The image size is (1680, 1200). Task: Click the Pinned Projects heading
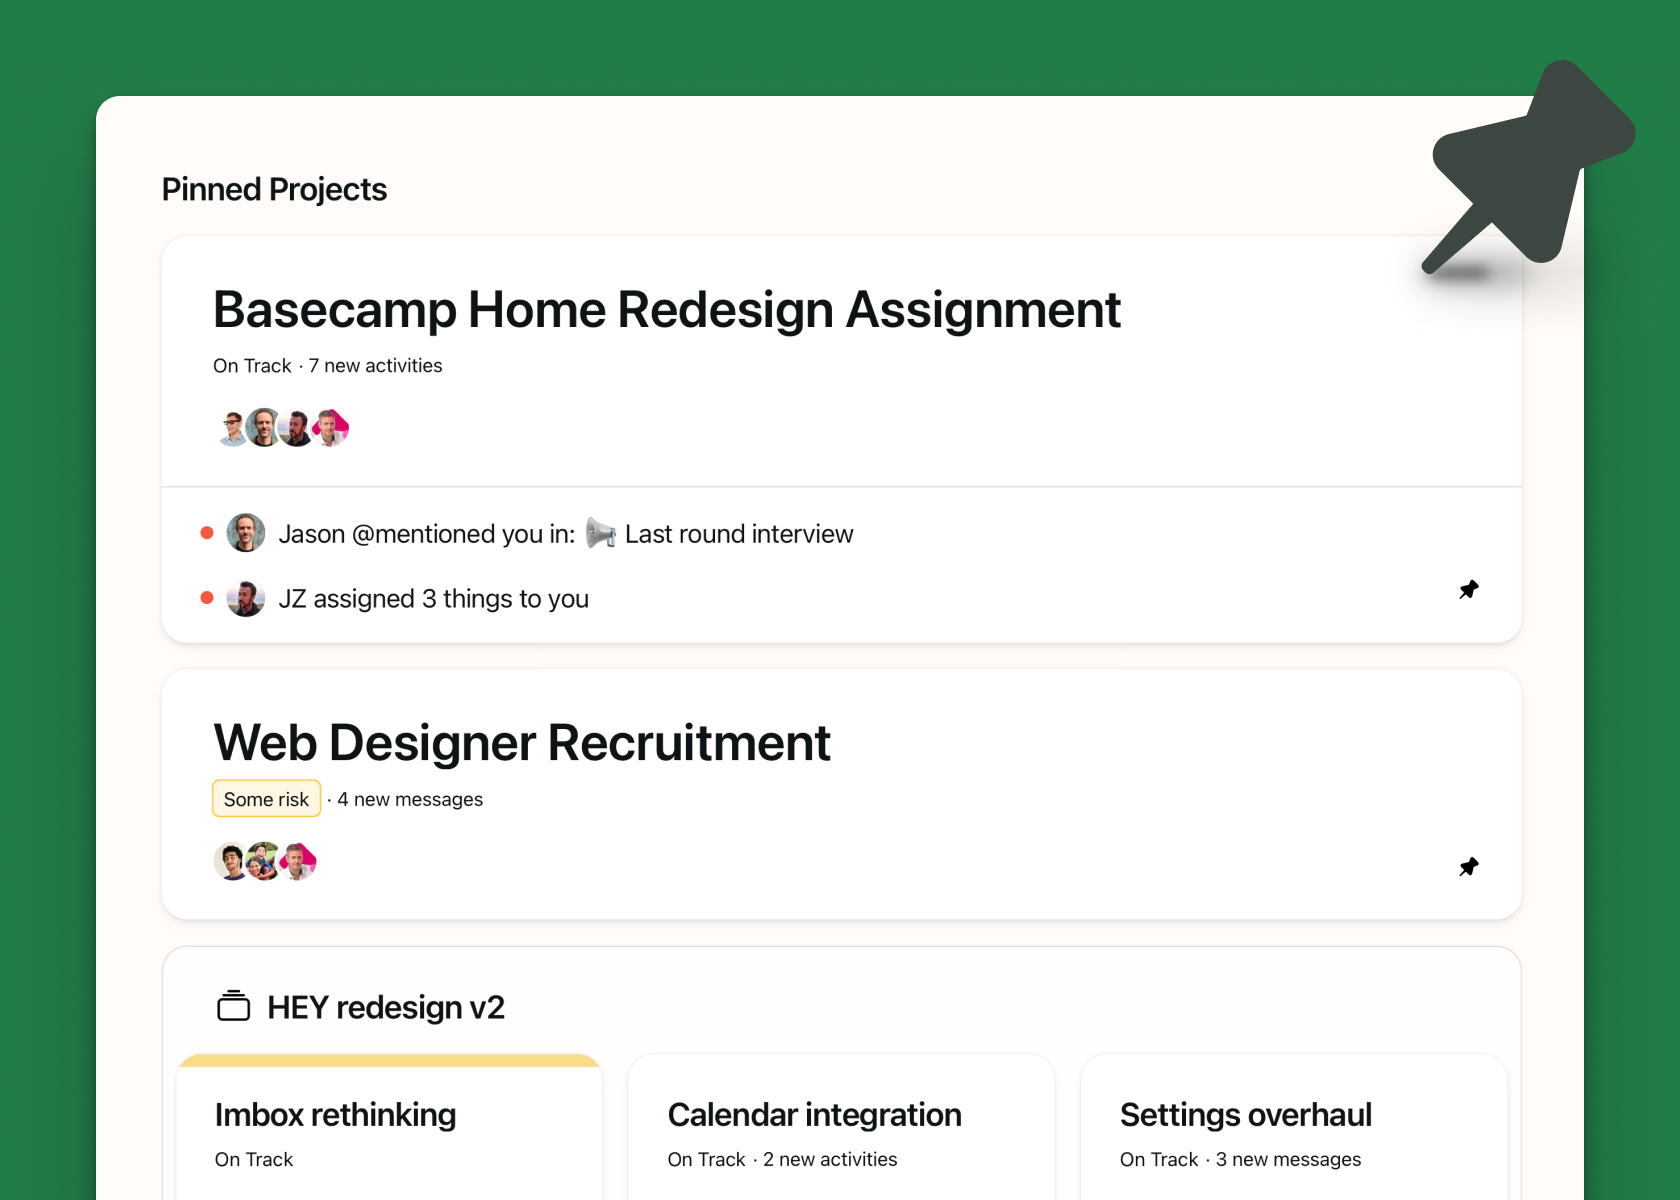pyautogui.click(x=274, y=189)
